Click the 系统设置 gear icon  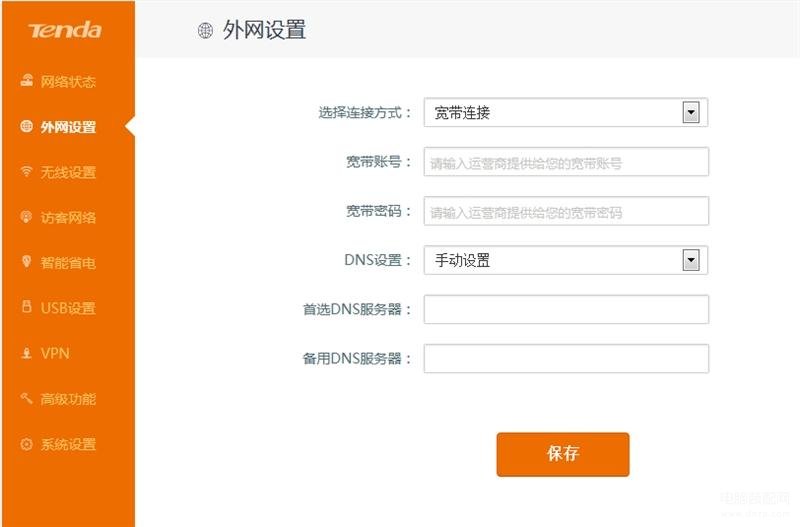pos(27,444)
